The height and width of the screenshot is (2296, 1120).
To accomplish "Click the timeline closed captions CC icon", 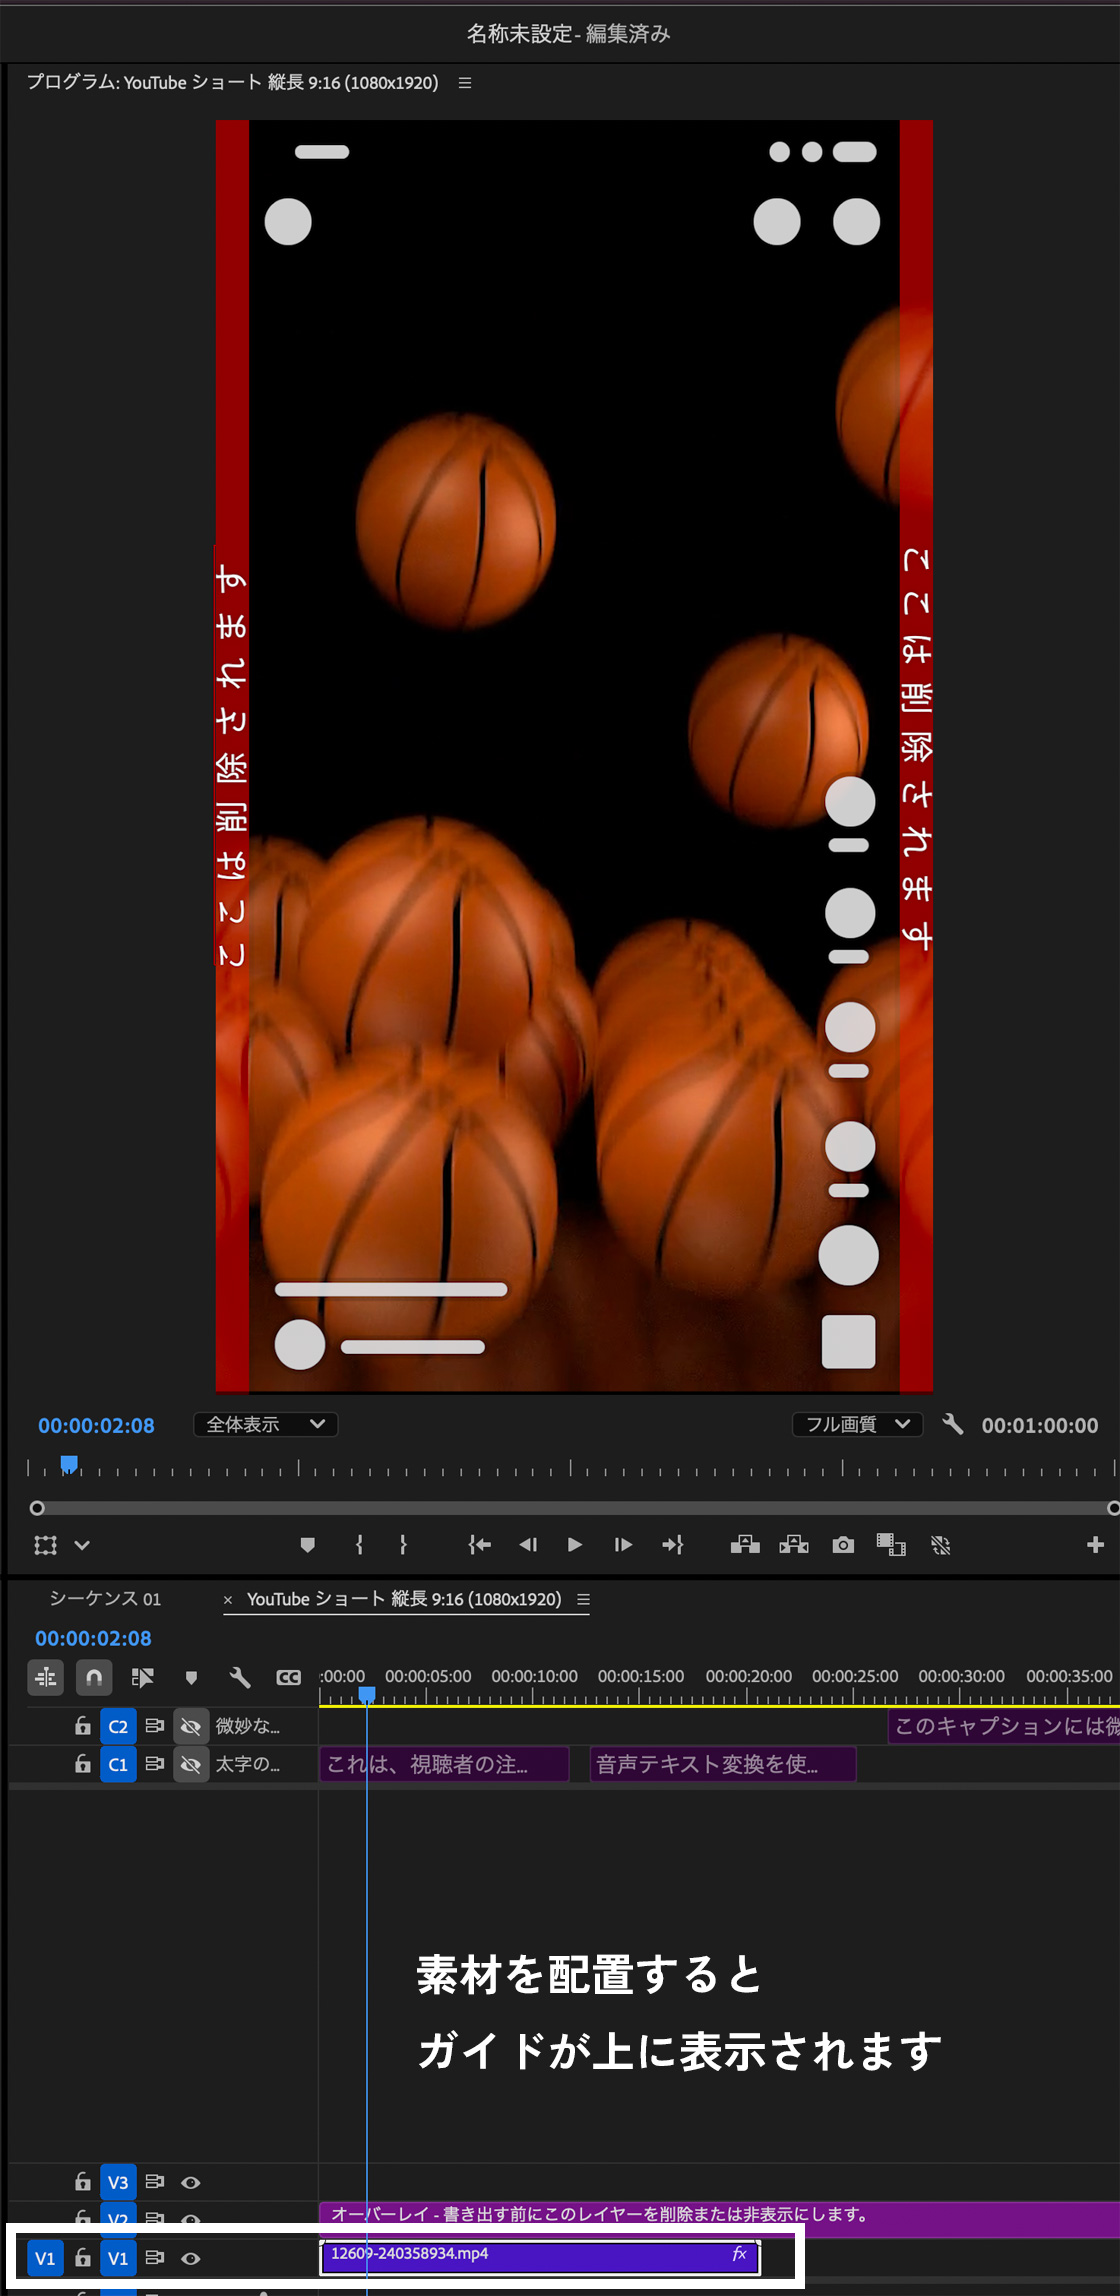I will [288, 1677].
